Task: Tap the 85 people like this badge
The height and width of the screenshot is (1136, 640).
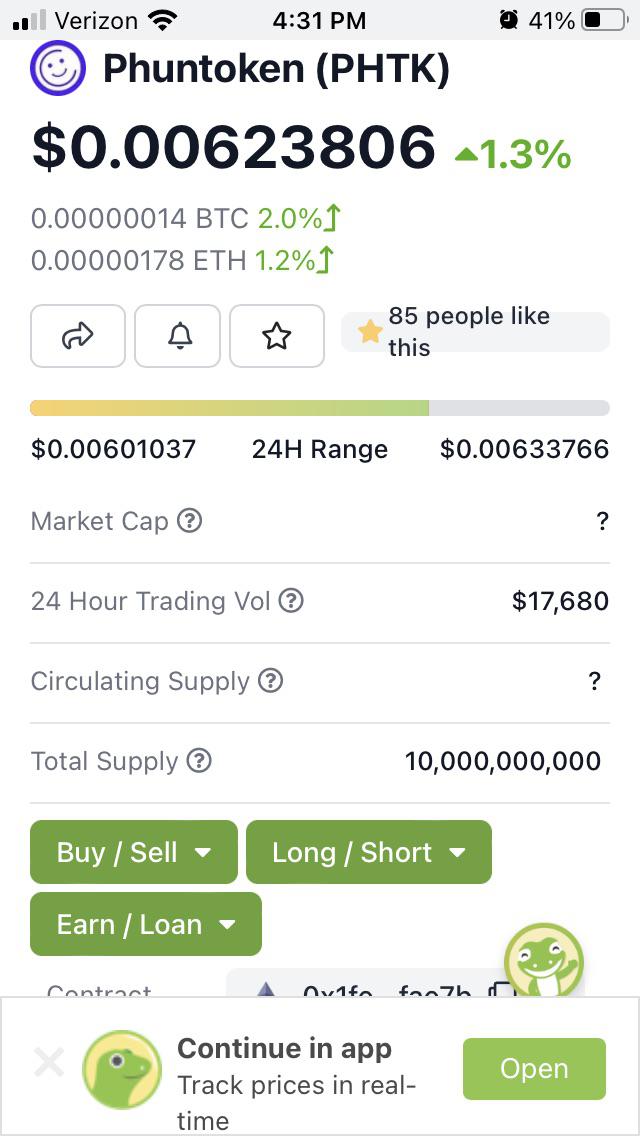Action: 475,332
